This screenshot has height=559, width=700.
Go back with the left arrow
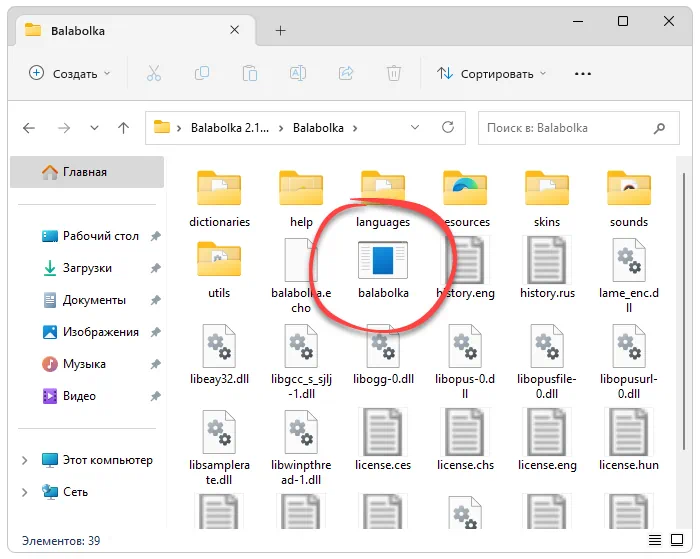coord(29,128)
